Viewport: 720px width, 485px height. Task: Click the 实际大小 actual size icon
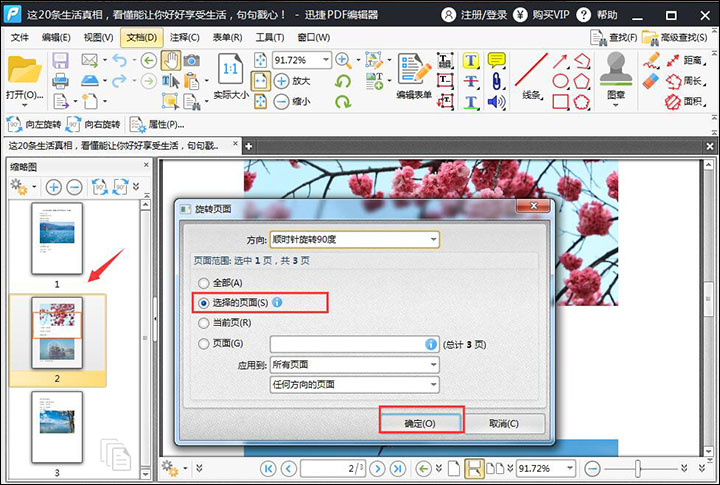(229, 72)
